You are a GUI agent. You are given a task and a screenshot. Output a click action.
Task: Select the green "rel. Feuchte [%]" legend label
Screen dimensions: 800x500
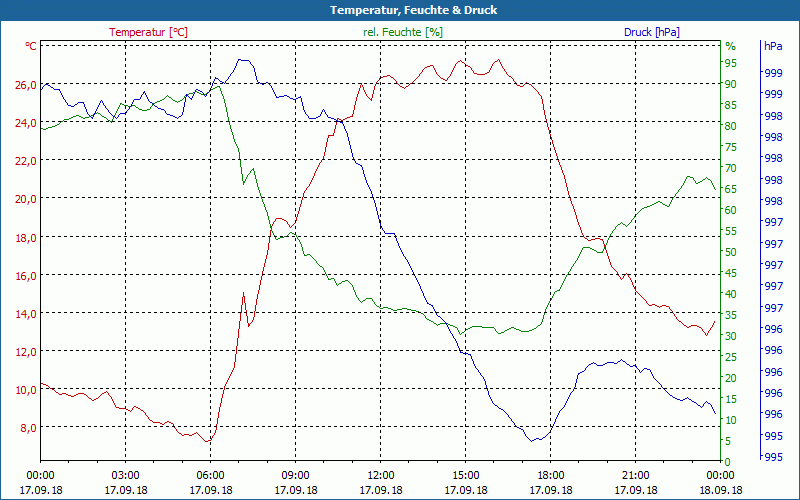pyautogui.click(x=403, y=32)
